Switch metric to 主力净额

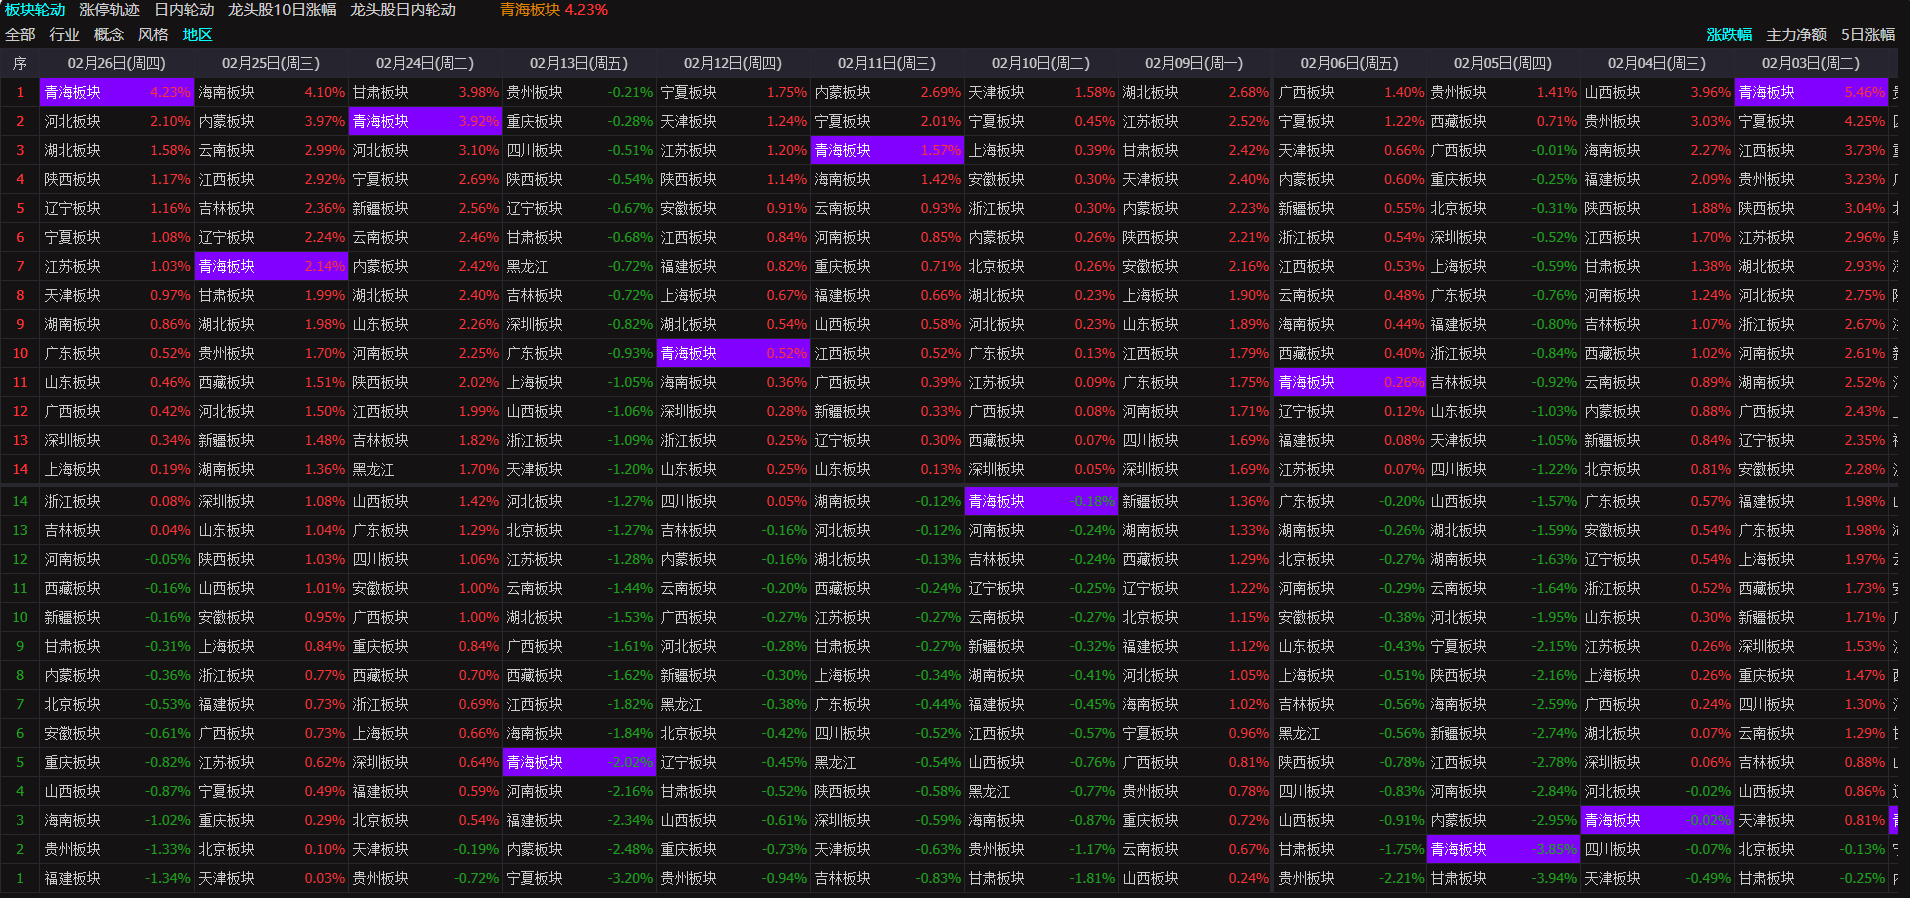pyautogui.click(x=1796, y=35)
